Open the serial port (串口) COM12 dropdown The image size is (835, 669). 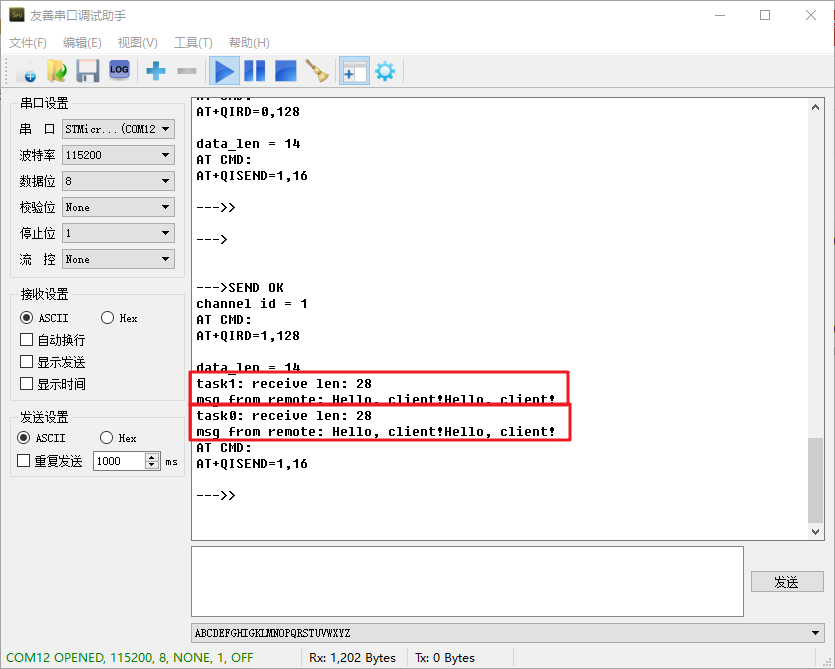pos(118,129)
